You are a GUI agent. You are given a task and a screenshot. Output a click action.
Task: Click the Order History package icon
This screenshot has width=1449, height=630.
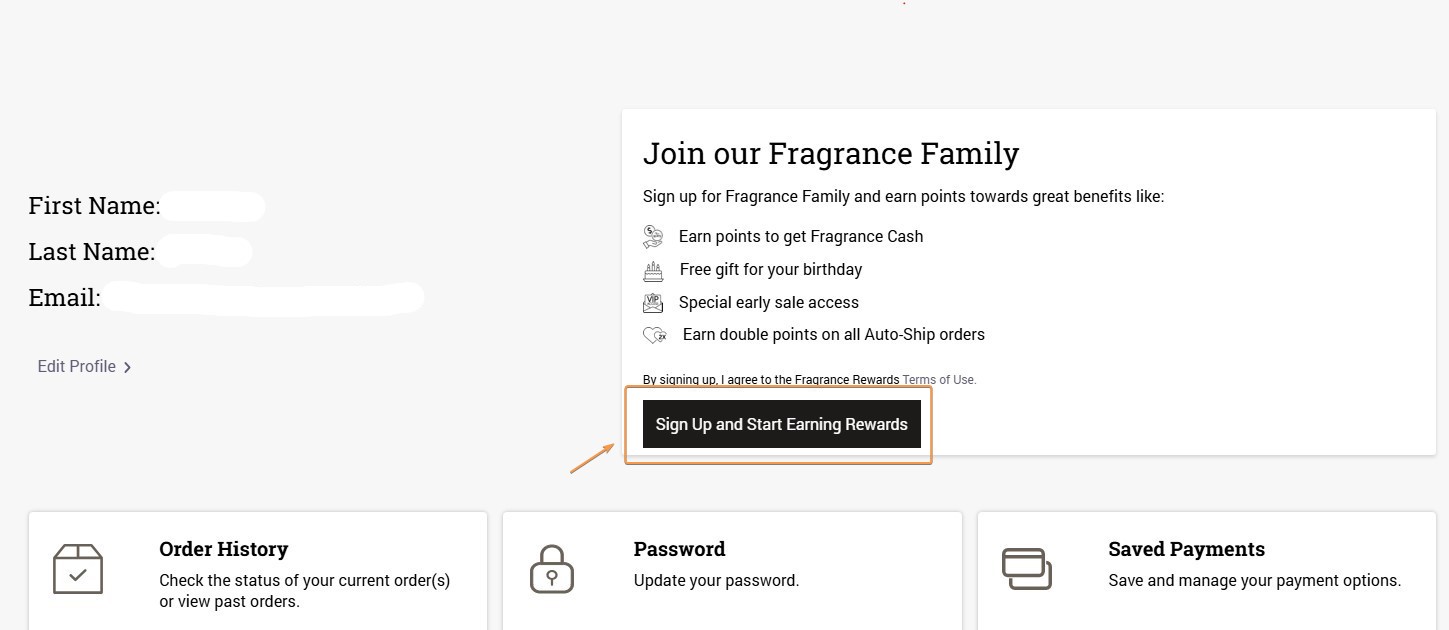click(x=77, y=568)
